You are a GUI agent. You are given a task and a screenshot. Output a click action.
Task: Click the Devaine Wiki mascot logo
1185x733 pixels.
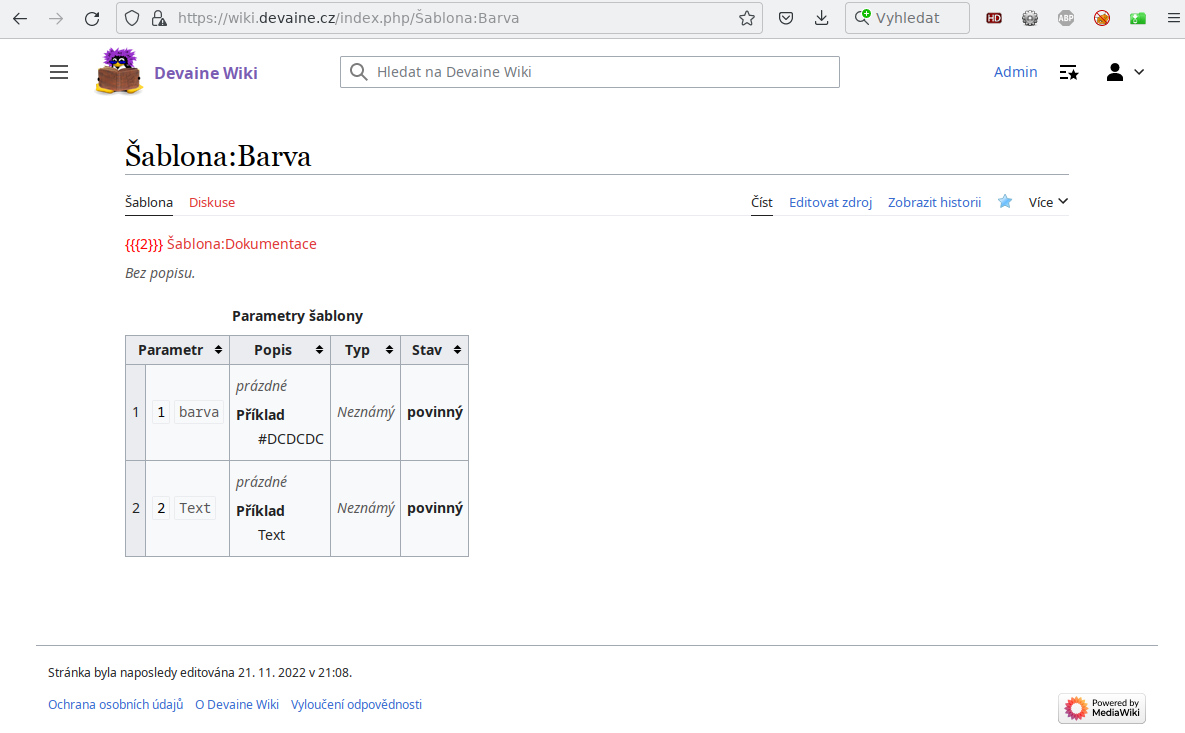click(119, 72)
